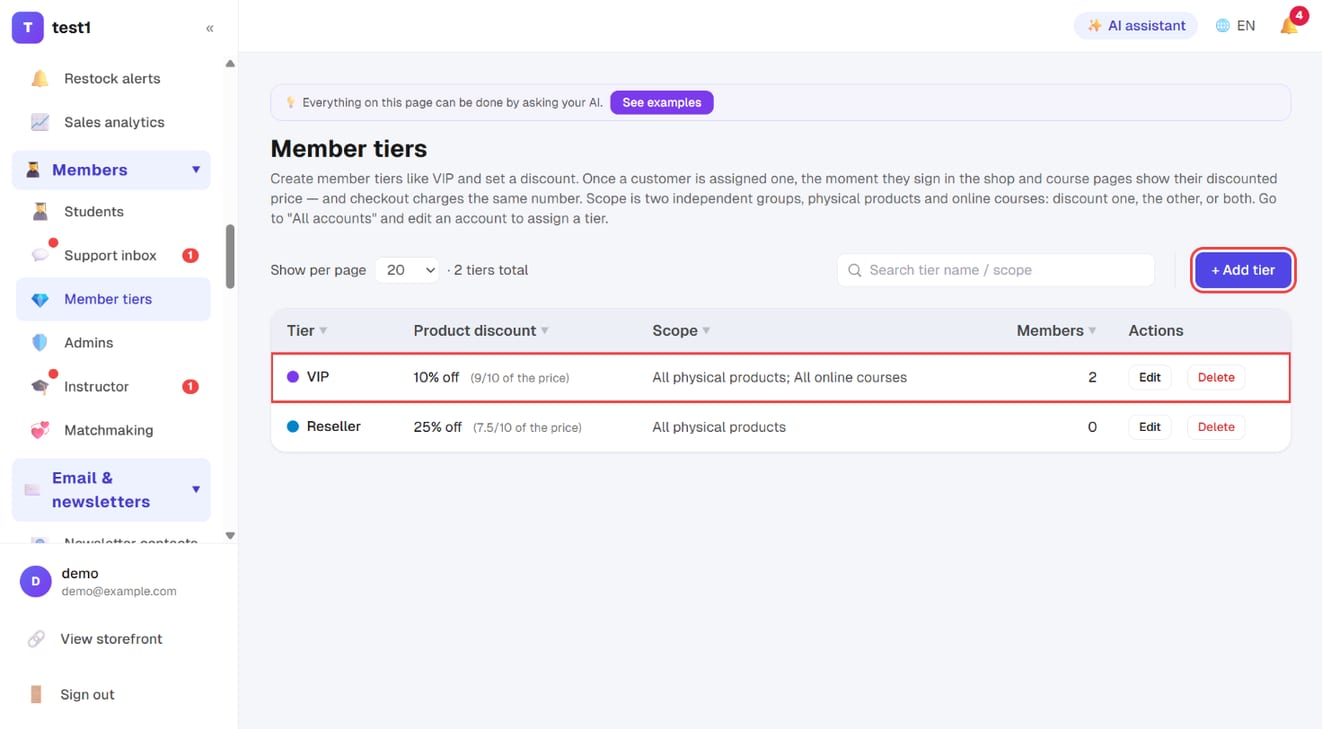Screen dimensions: 1322x729
Task: Collapse the sidebar with double chevron
Action: pyautogui.click(x=210, y=28)
